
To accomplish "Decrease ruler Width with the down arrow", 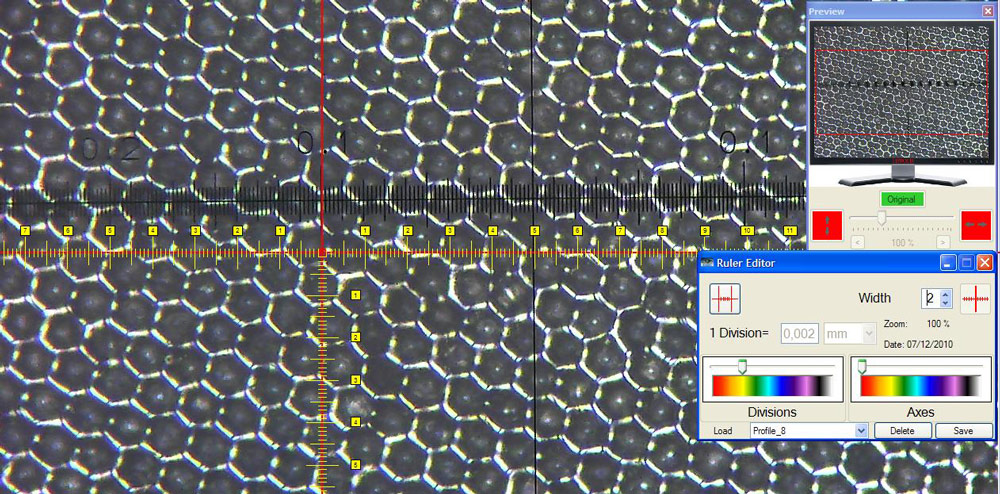I will click(946, 303).
